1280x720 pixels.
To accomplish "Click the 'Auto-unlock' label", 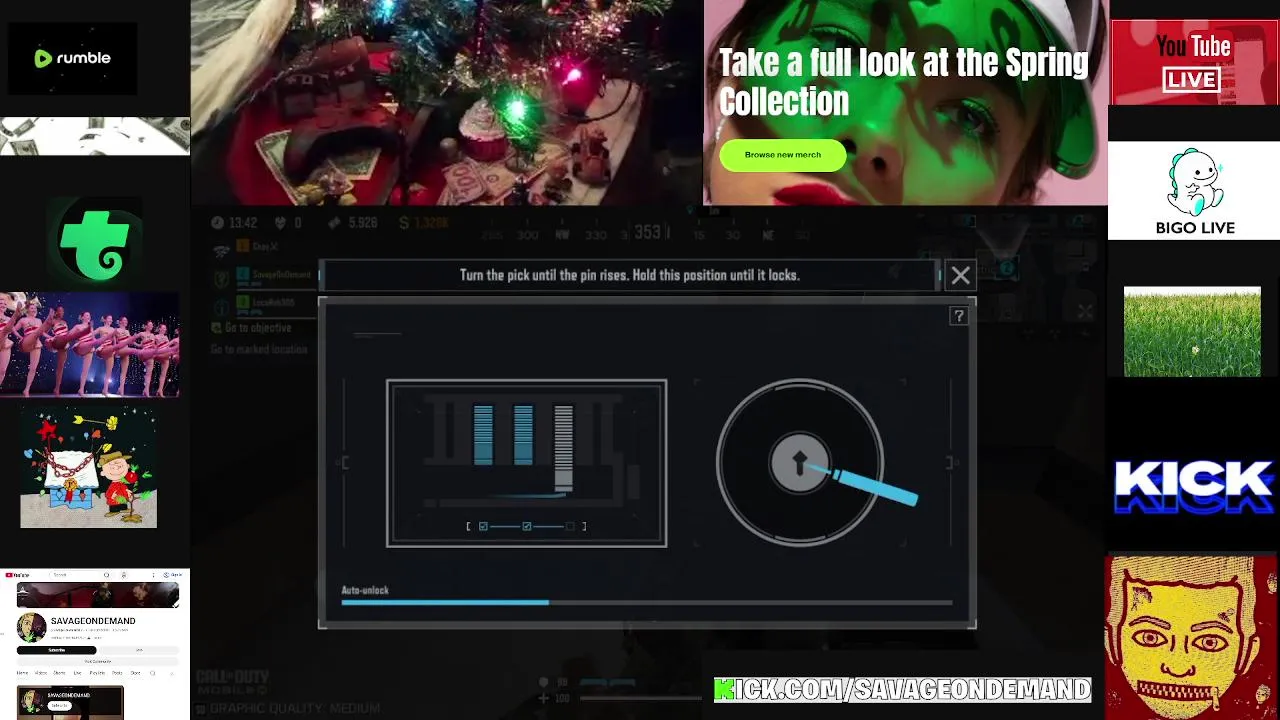I will [x=365, y=590].
